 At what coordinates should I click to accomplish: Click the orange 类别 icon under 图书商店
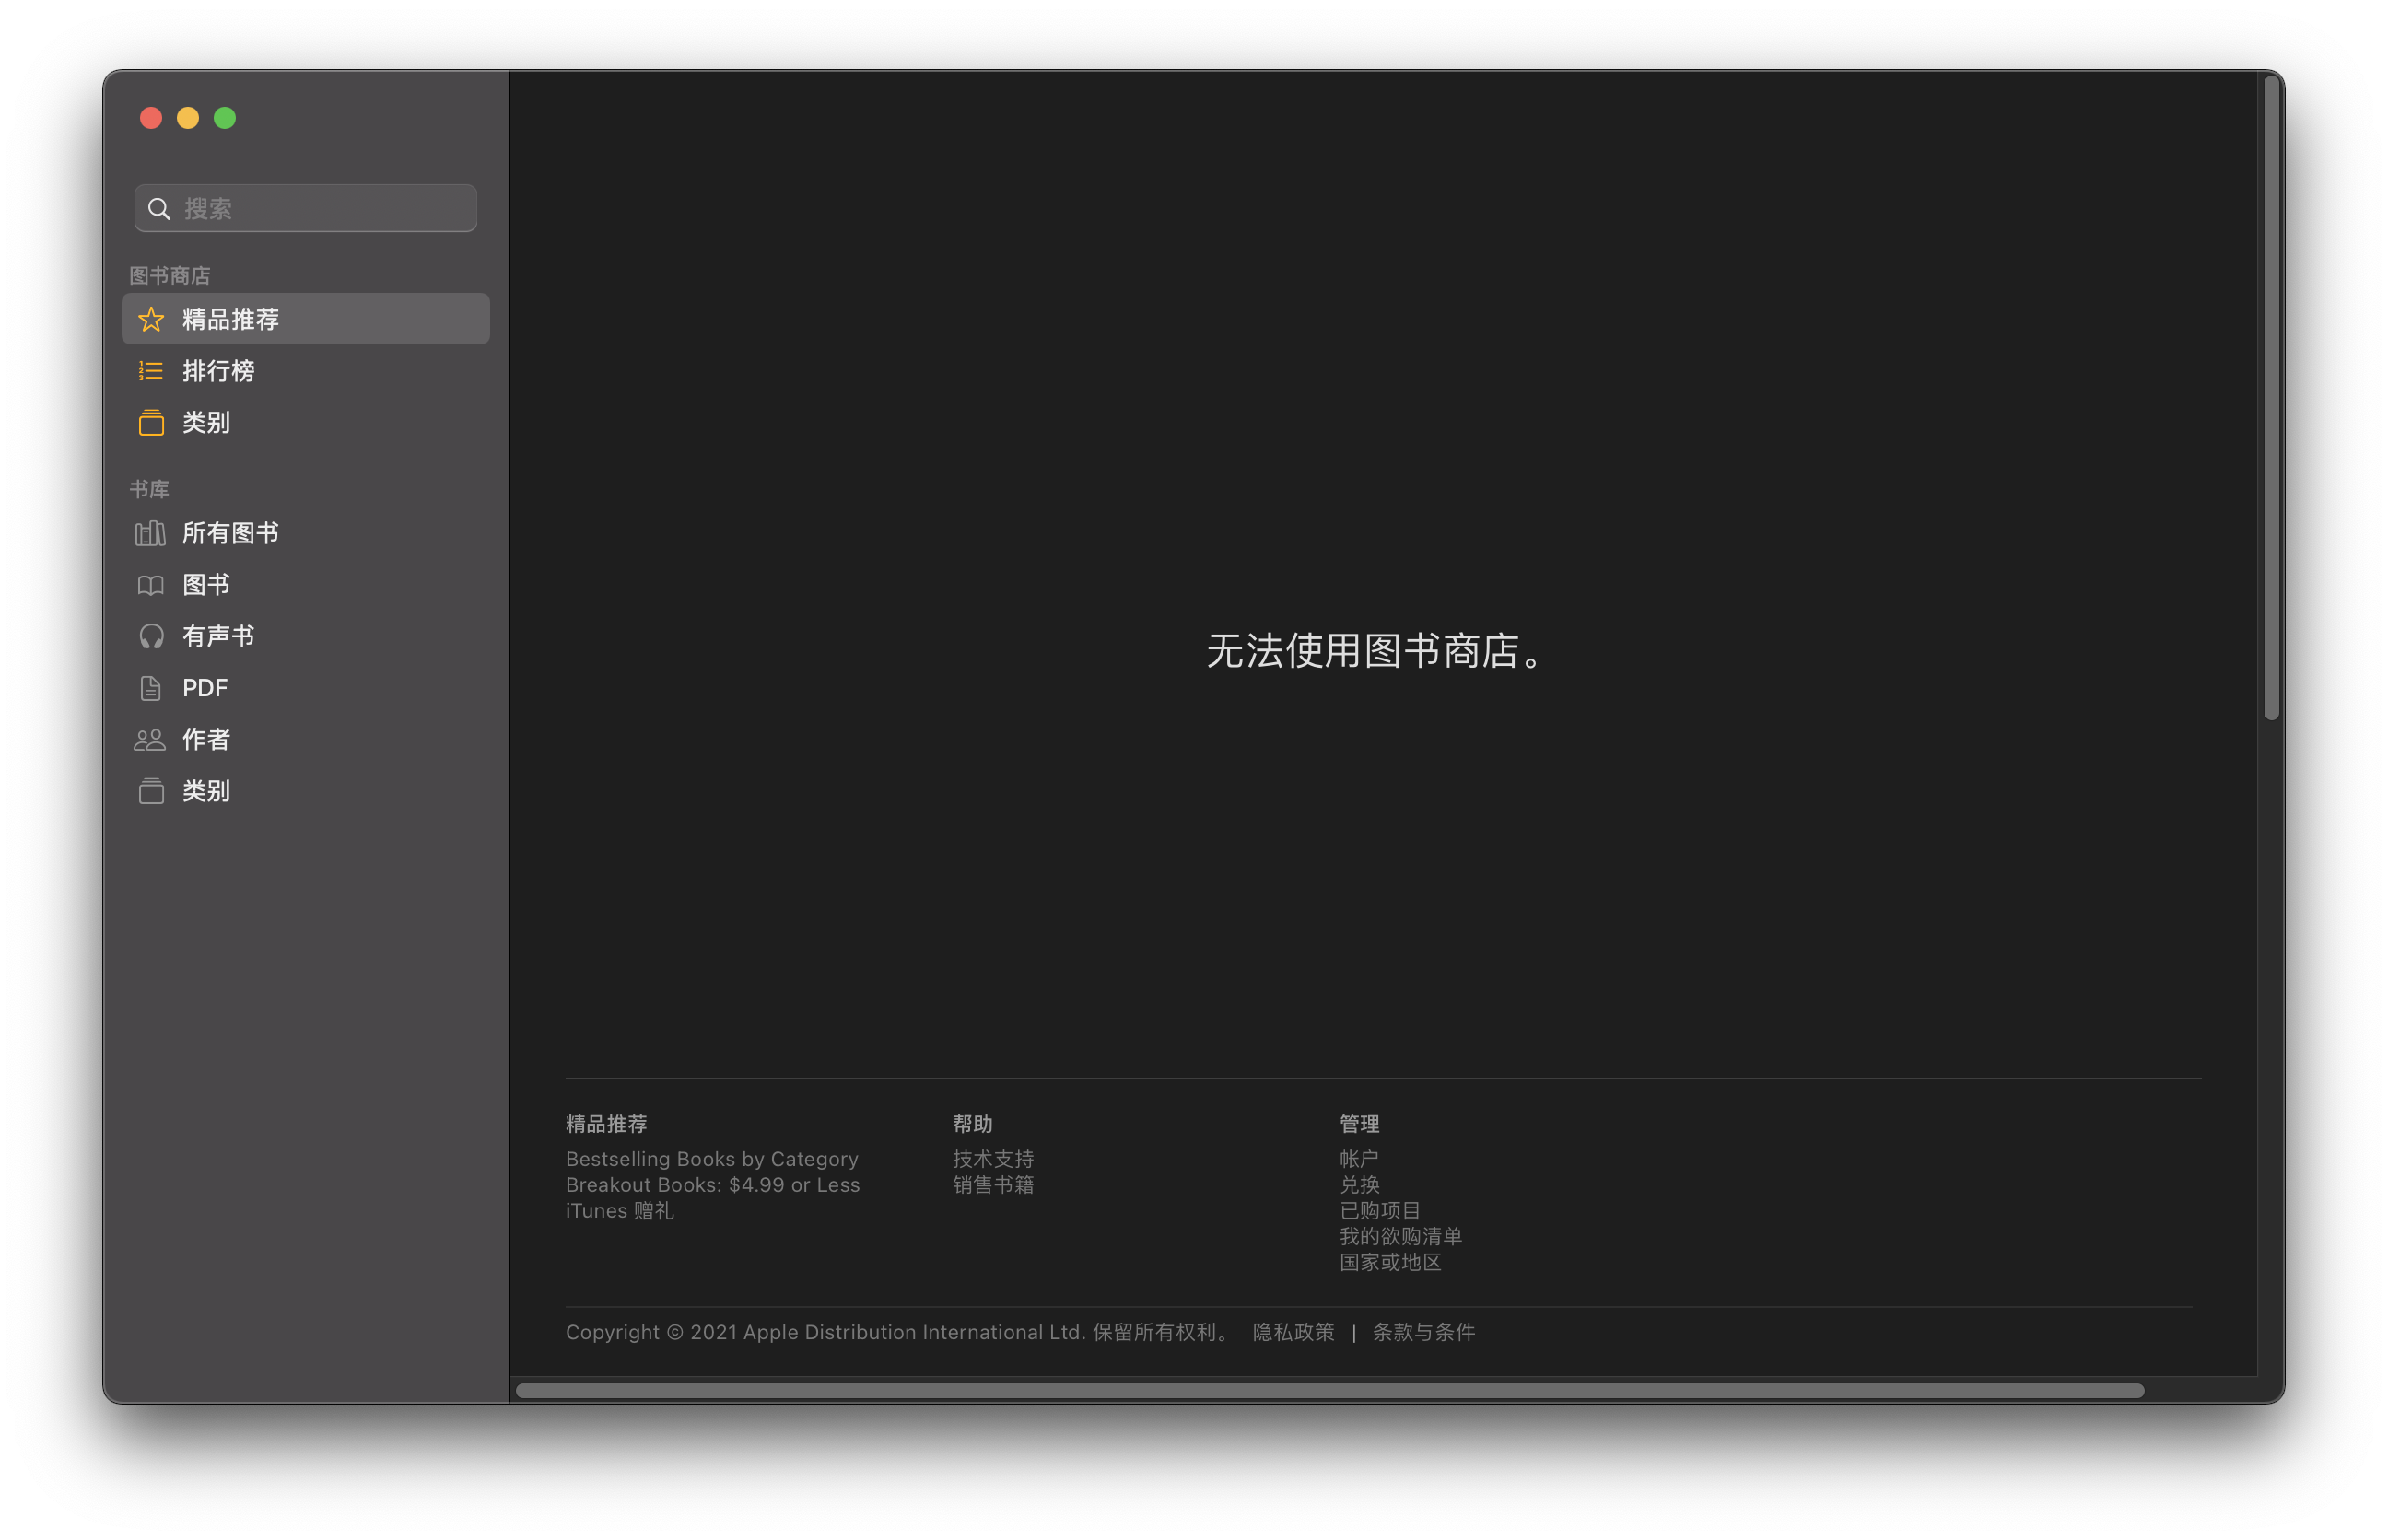(151, 423)
